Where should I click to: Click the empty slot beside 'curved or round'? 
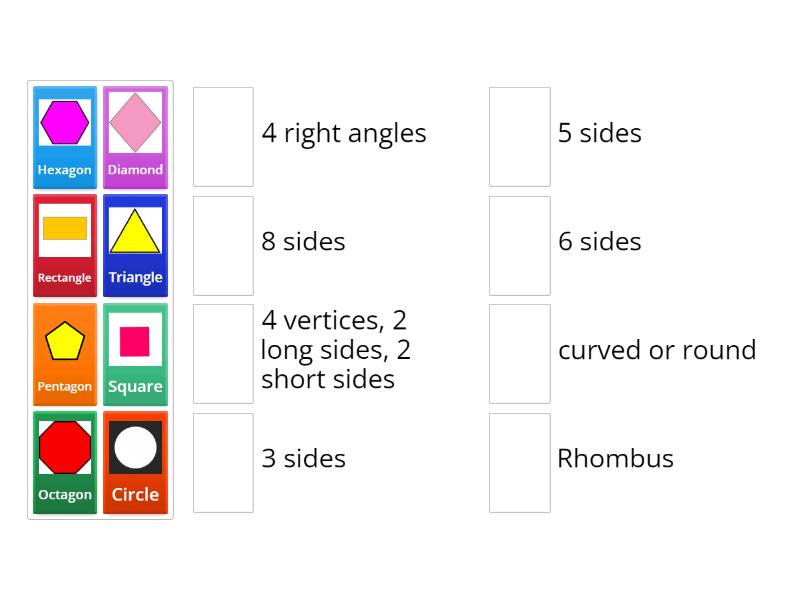pos(519,352)
